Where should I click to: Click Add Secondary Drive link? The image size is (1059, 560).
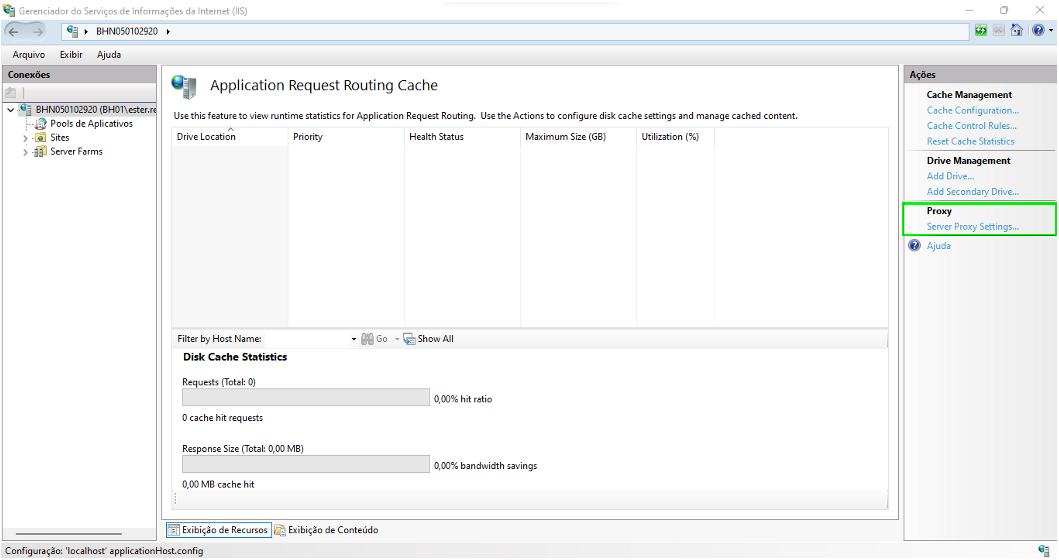pyautogui.click(x=972, y=192)
